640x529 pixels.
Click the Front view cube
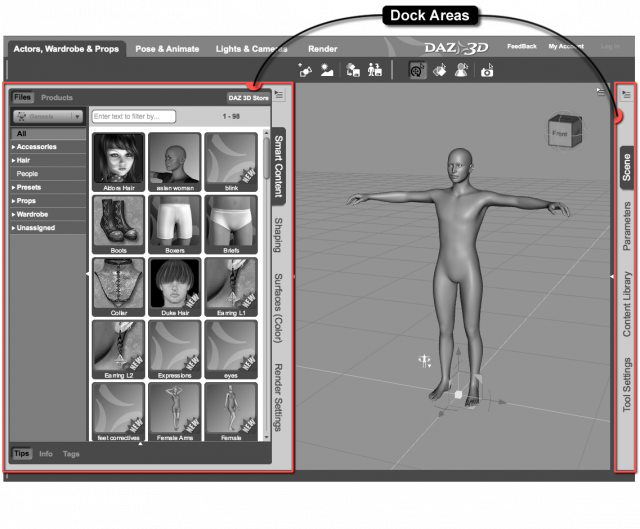564,131
